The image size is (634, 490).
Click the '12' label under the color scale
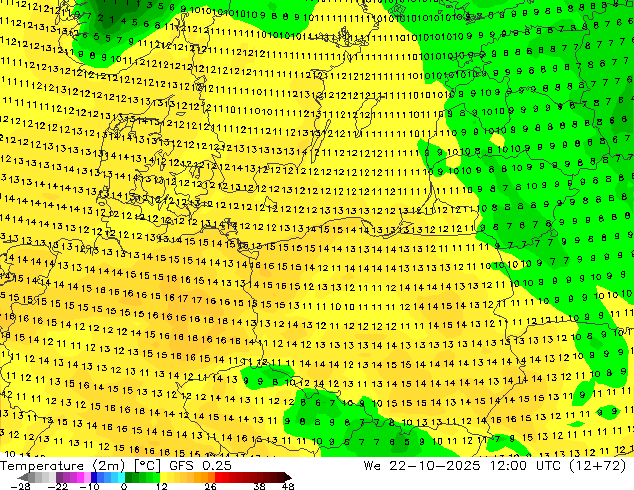click(x=162, y=486)
